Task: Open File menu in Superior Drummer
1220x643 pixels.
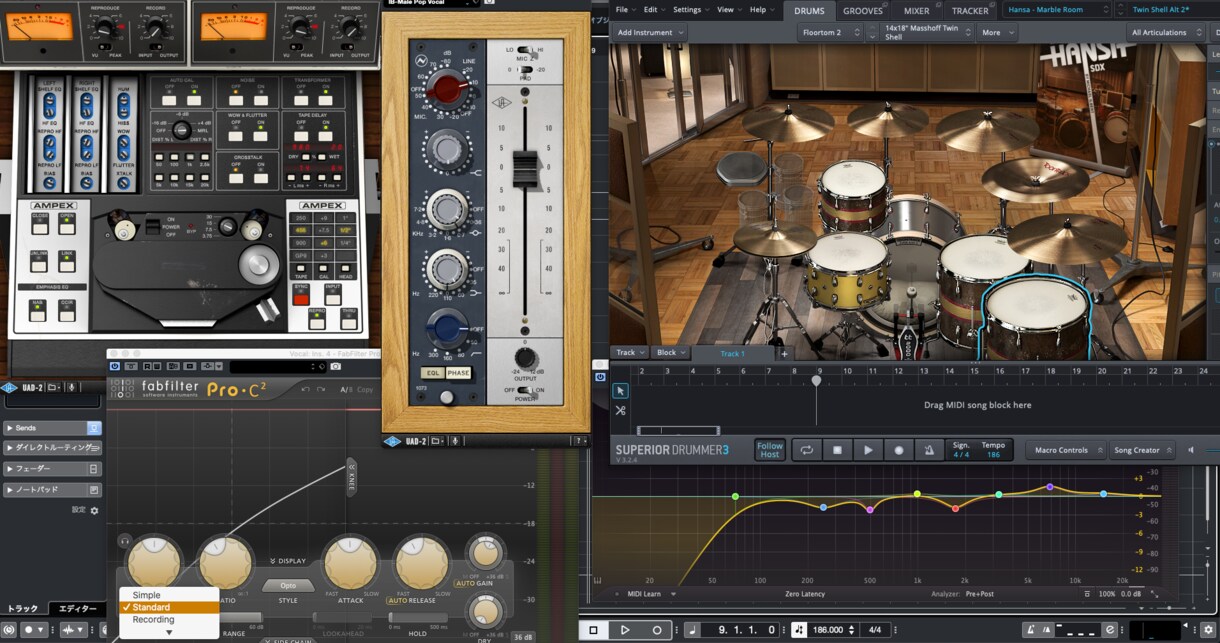Action: tap(625, 10)
